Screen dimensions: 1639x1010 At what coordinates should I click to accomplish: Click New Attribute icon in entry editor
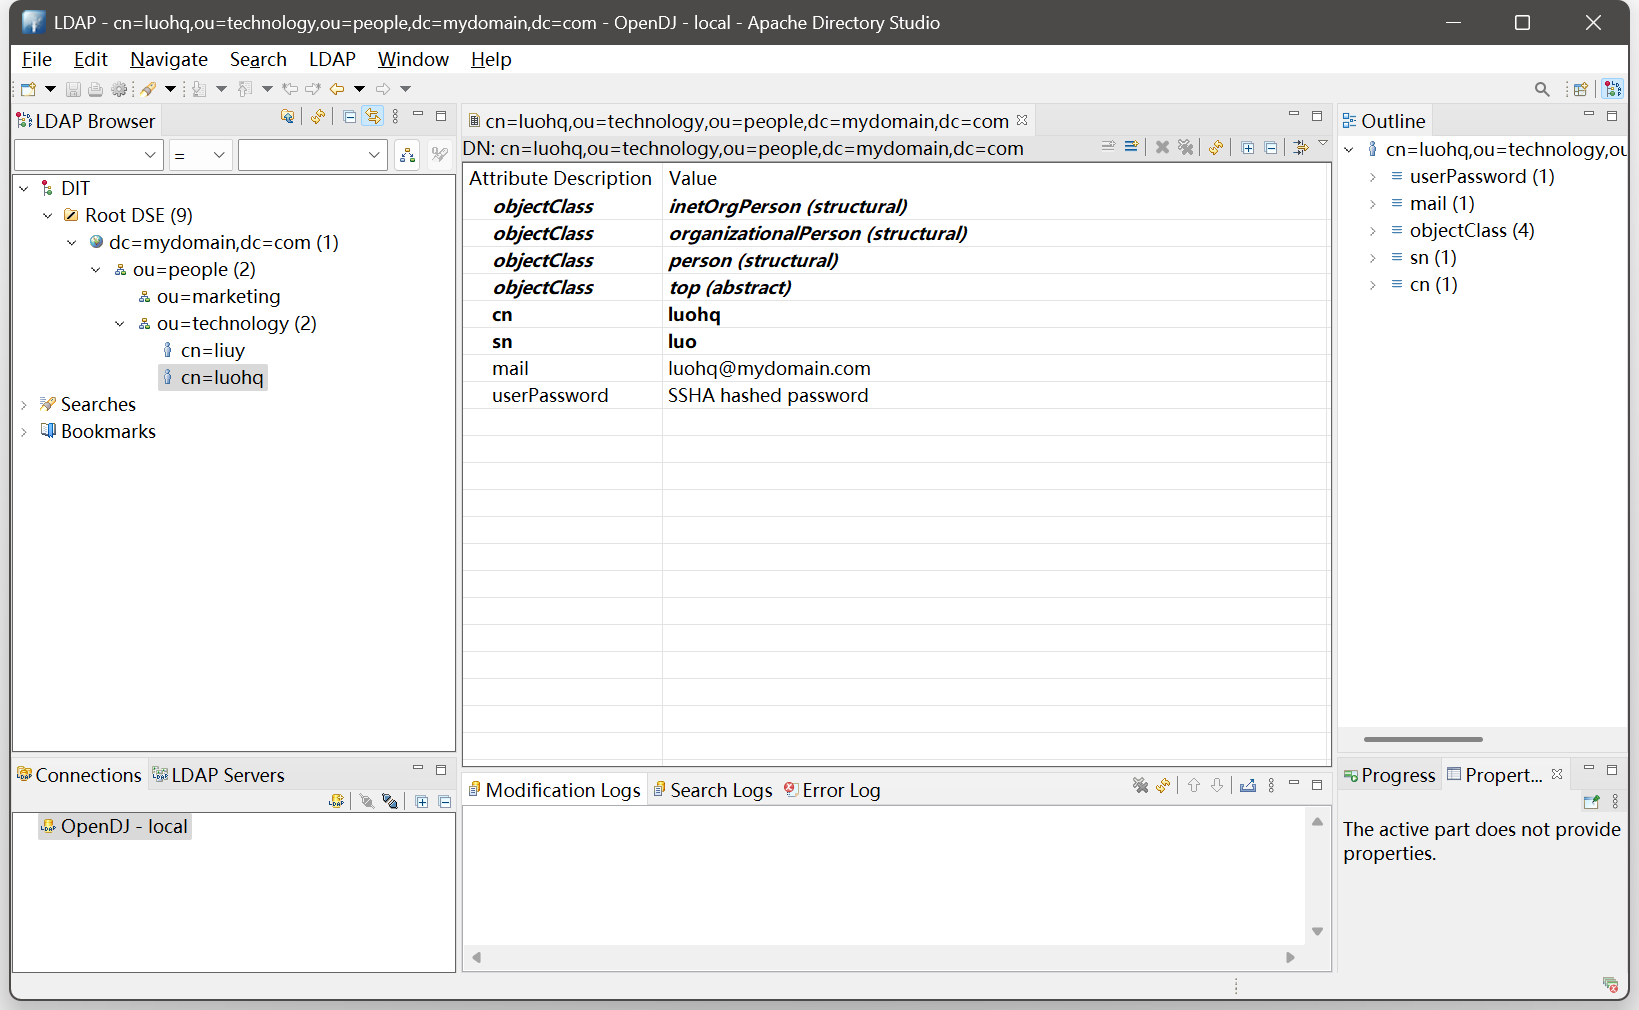[1131, 146]
